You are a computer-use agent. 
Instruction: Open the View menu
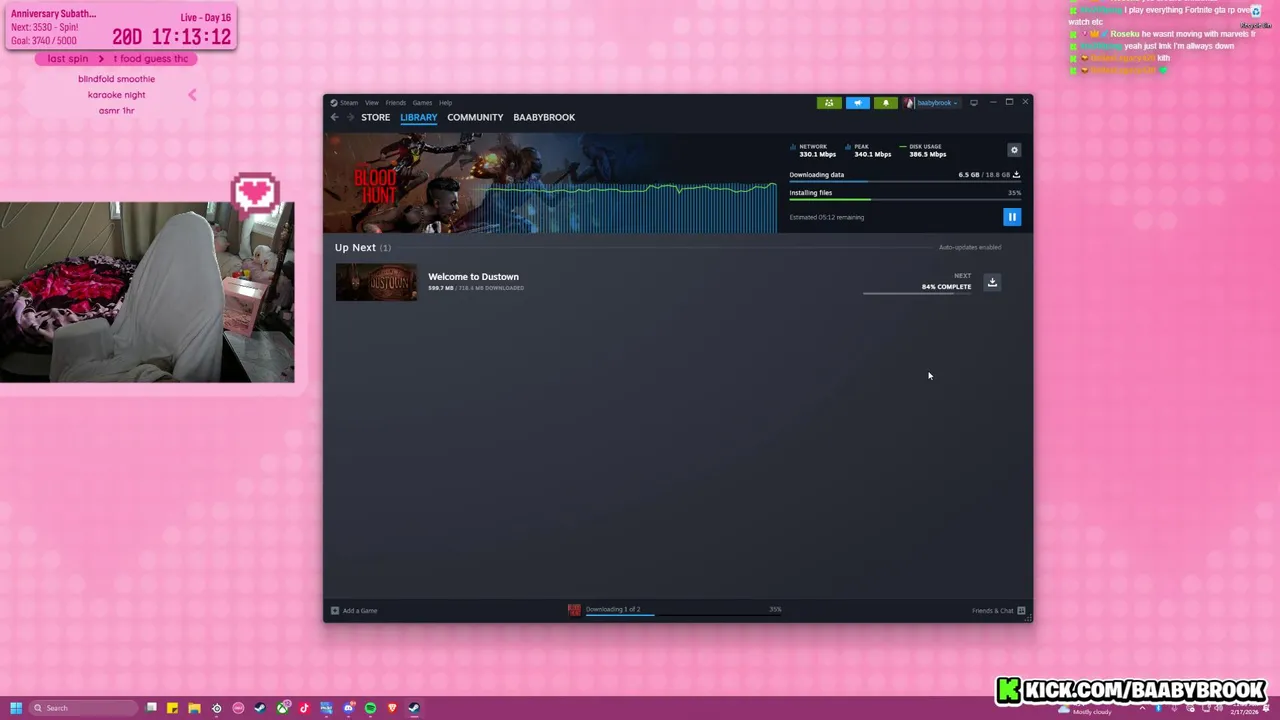pyautogui.click(x=371, y=102)
